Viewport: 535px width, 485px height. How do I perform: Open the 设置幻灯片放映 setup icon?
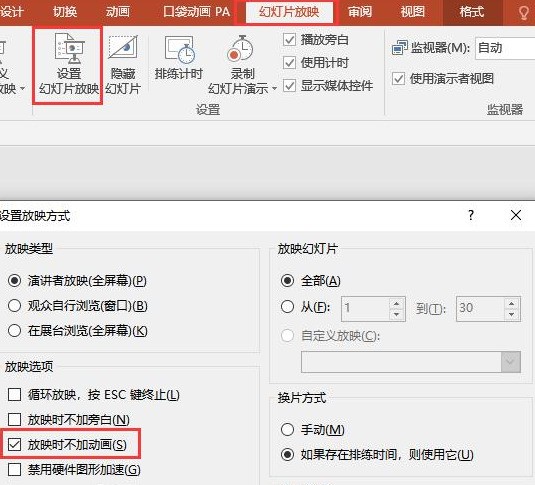click(x=69, y=48)
